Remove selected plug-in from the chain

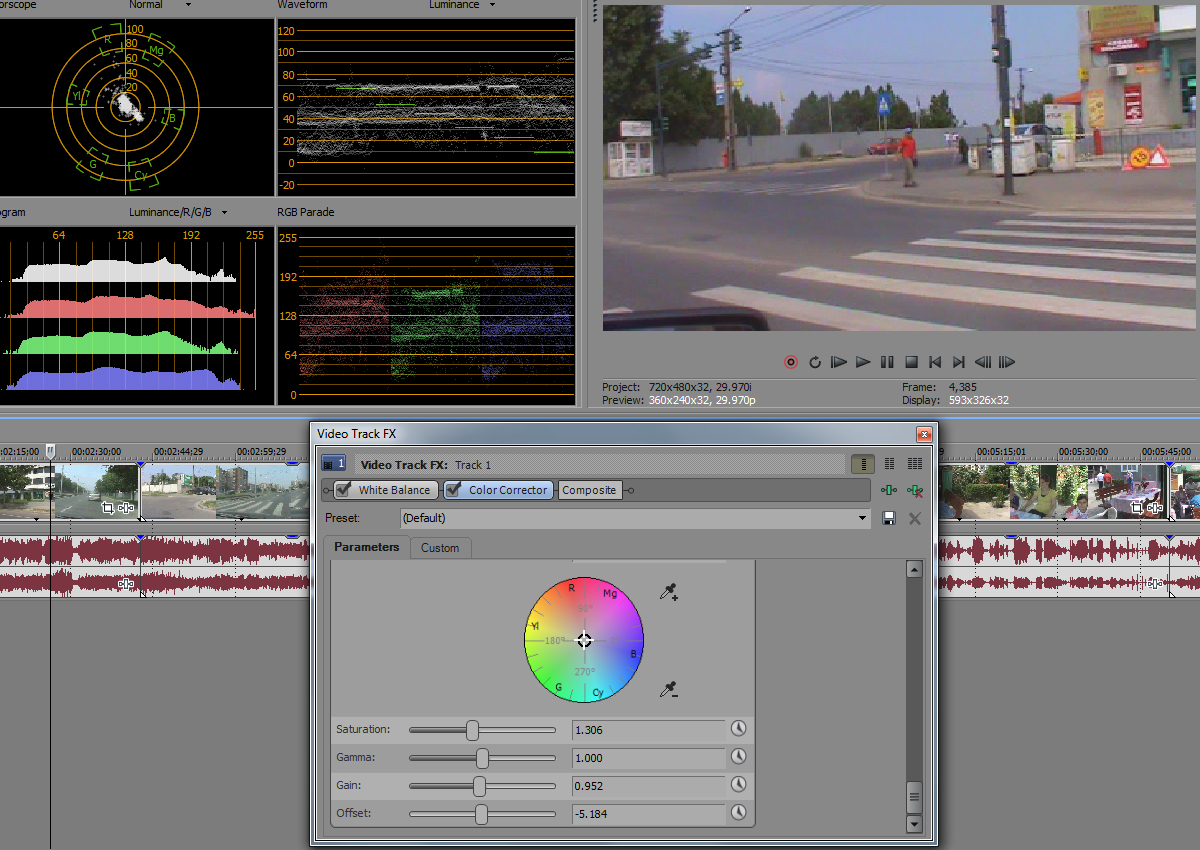(913, 490)
